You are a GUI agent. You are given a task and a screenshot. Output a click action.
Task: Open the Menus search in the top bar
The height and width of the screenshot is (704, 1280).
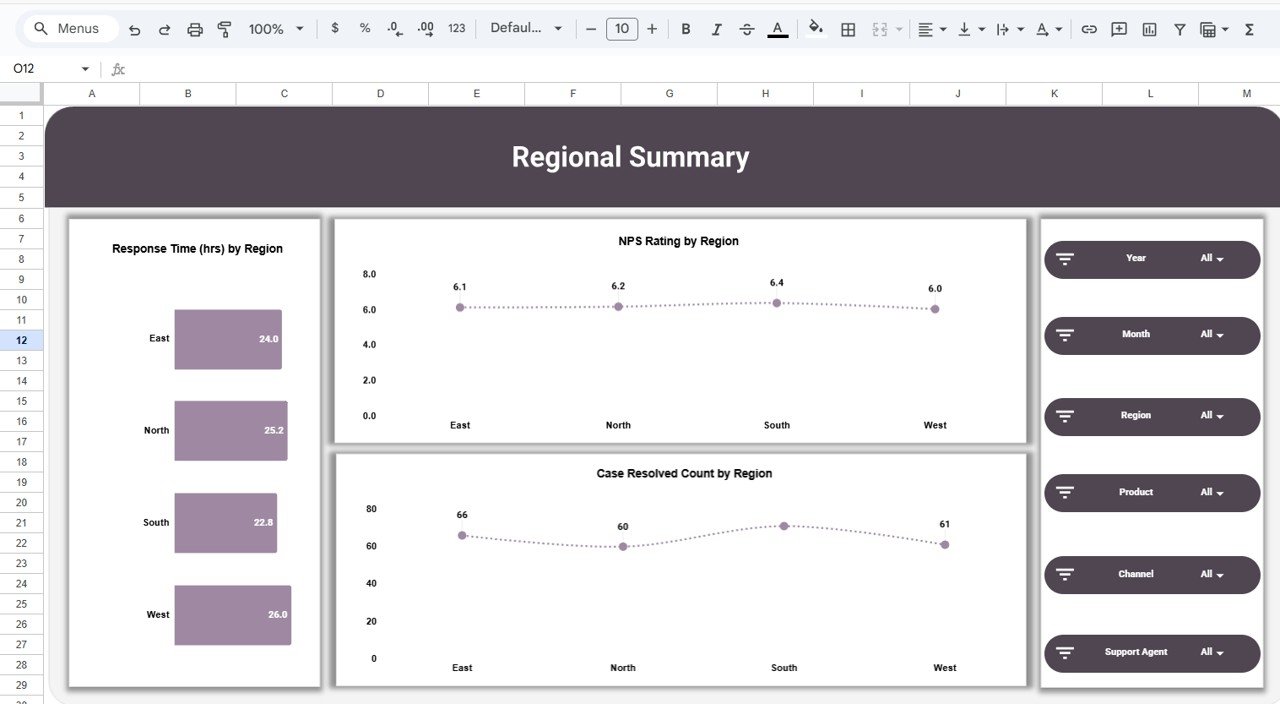click(x=68, y=28)
